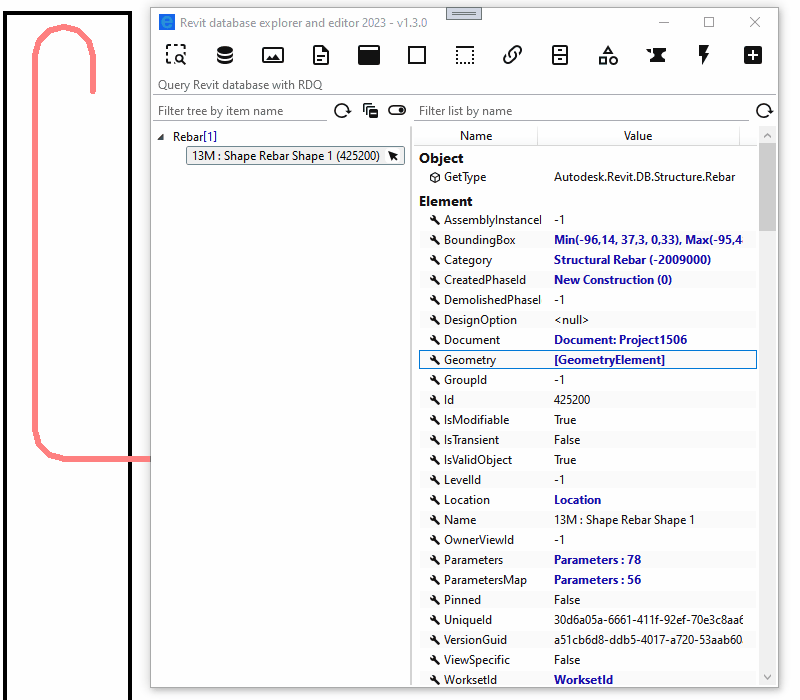Click the Name column header

pos(476,136)
